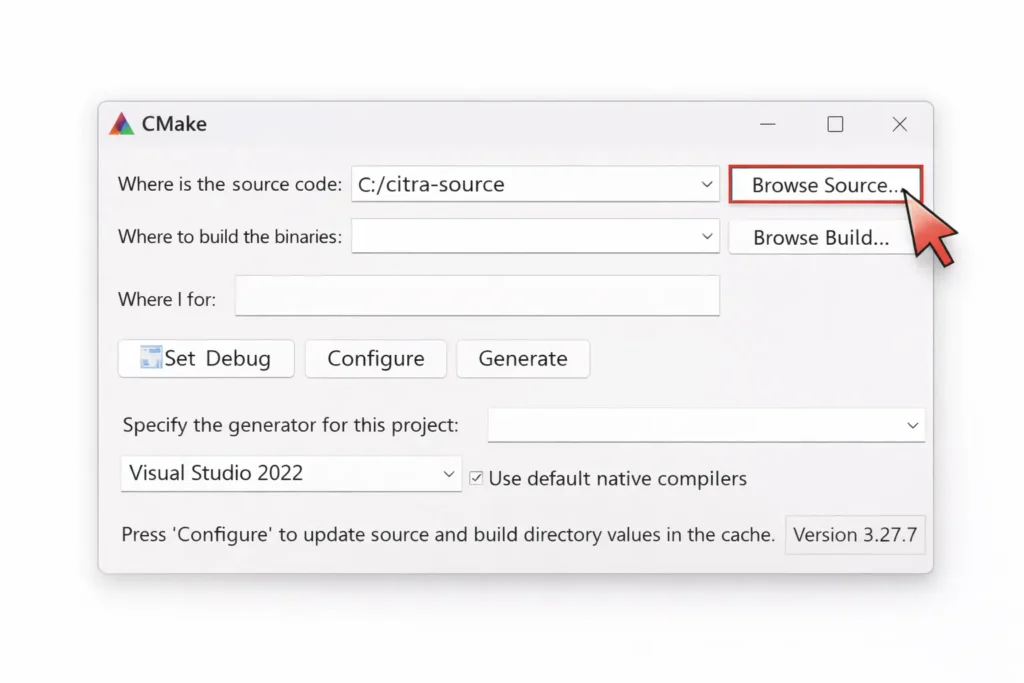The image size is (1024, 683).
Task: Click the Where I for input field
Action: [477, 296]
